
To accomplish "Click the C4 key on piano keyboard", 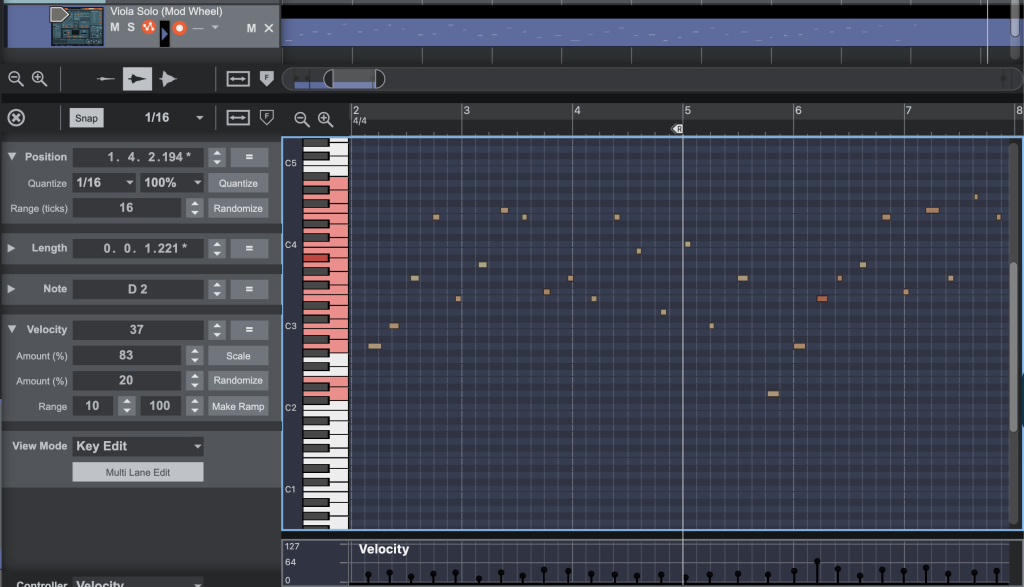I will [325, 244].
